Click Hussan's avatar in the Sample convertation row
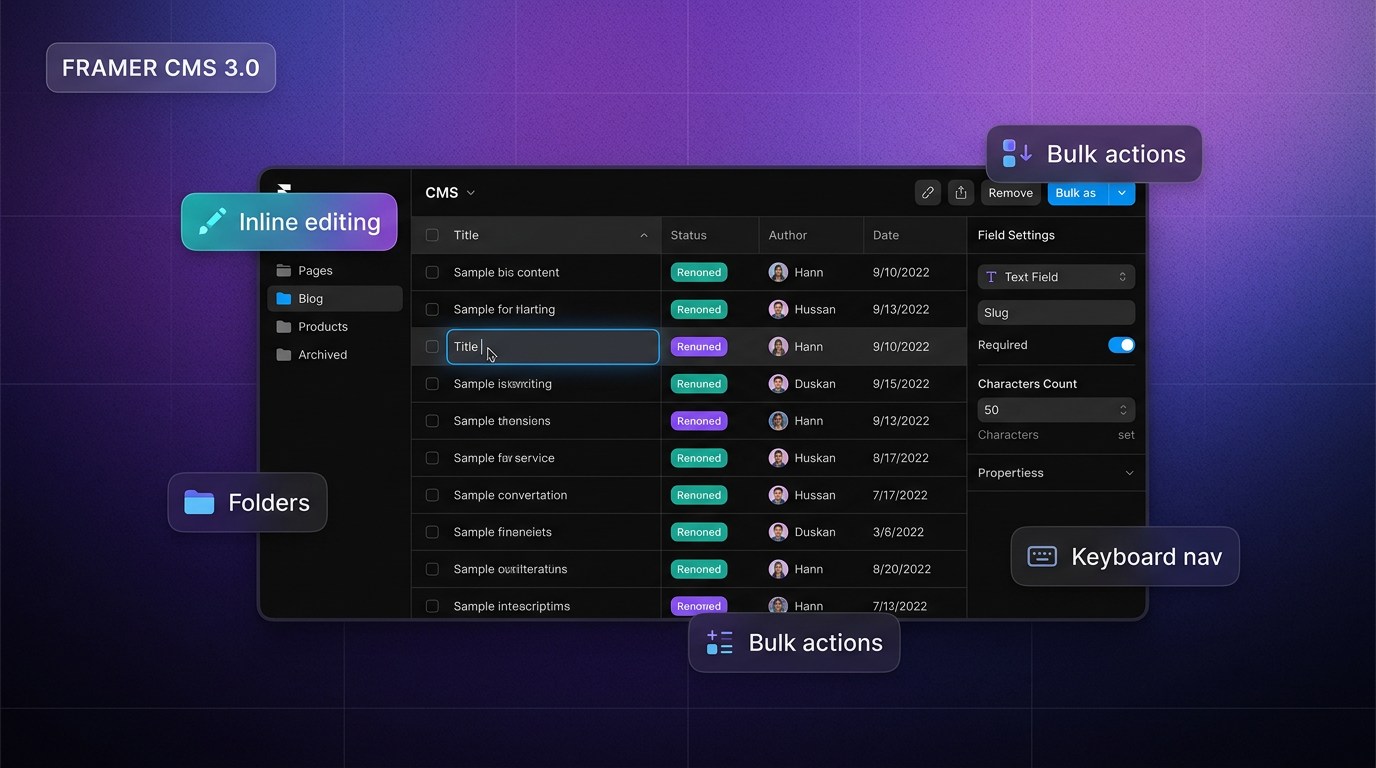1376x768 pixels. coord(778,495)
